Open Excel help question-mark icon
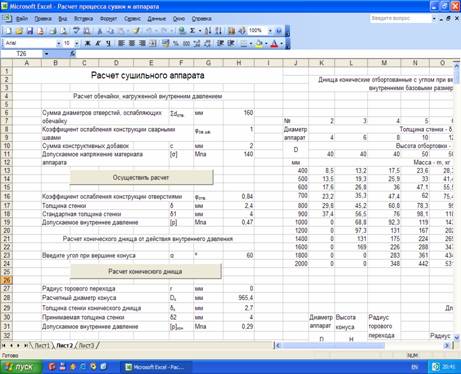 279,31
